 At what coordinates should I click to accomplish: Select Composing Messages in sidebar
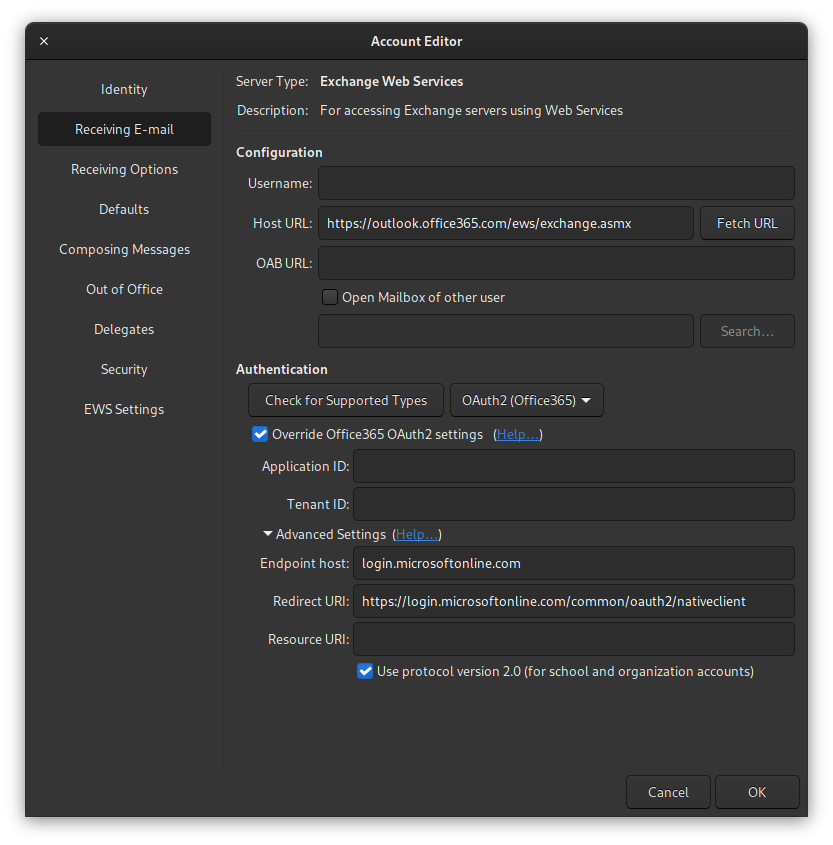point(124,249)
